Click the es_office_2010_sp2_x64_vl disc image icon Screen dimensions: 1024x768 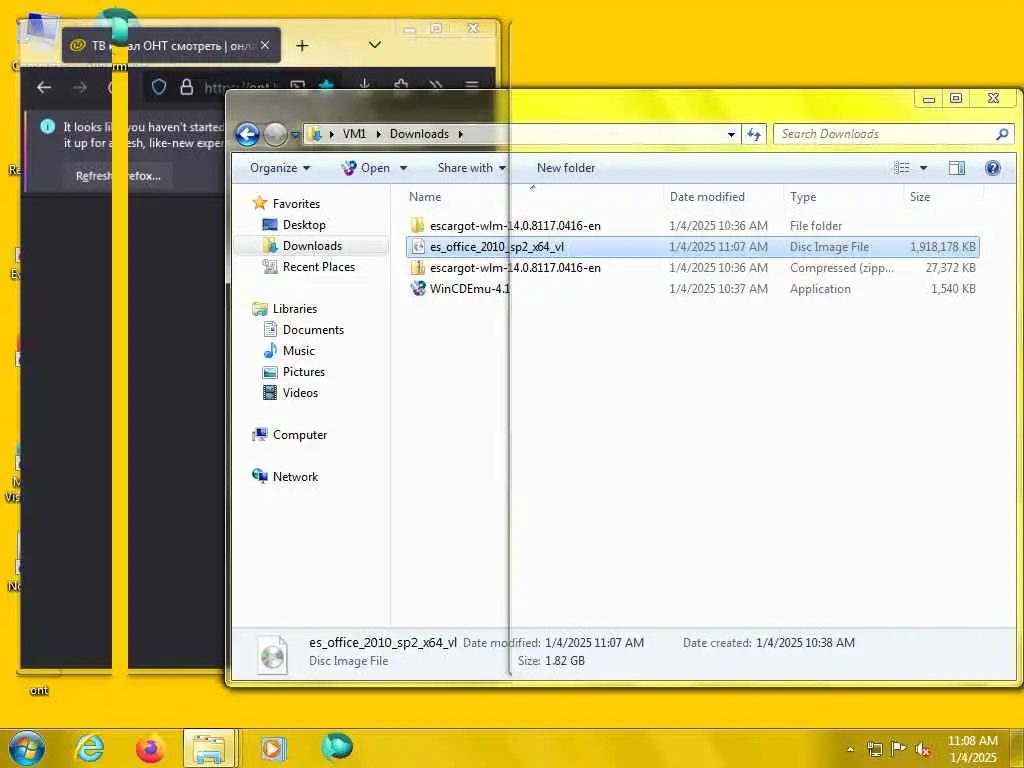point(417,247)
